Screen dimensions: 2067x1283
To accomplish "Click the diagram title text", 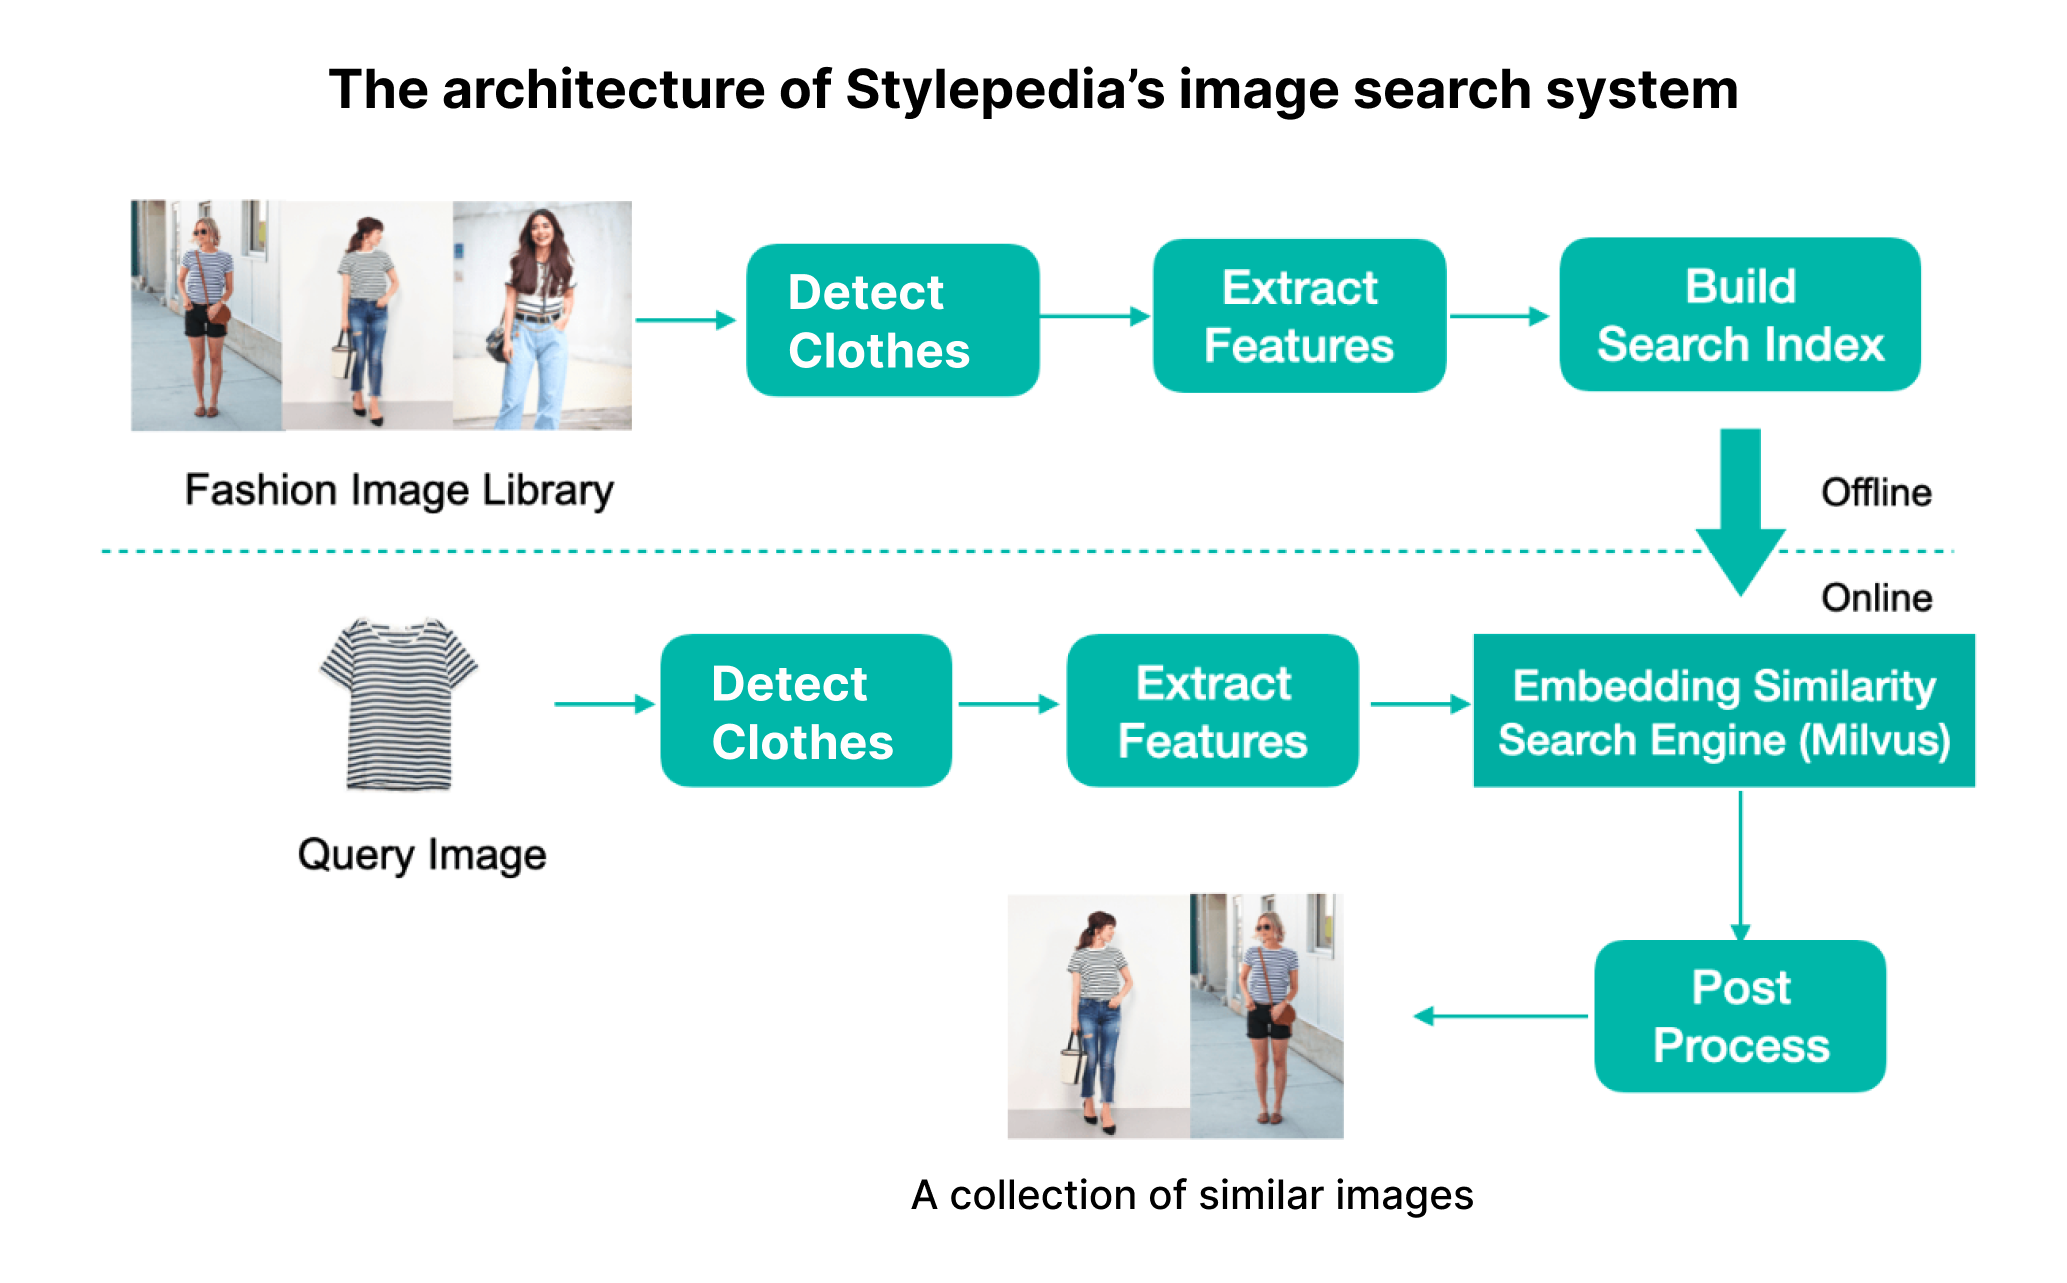I will [1033, 89].
